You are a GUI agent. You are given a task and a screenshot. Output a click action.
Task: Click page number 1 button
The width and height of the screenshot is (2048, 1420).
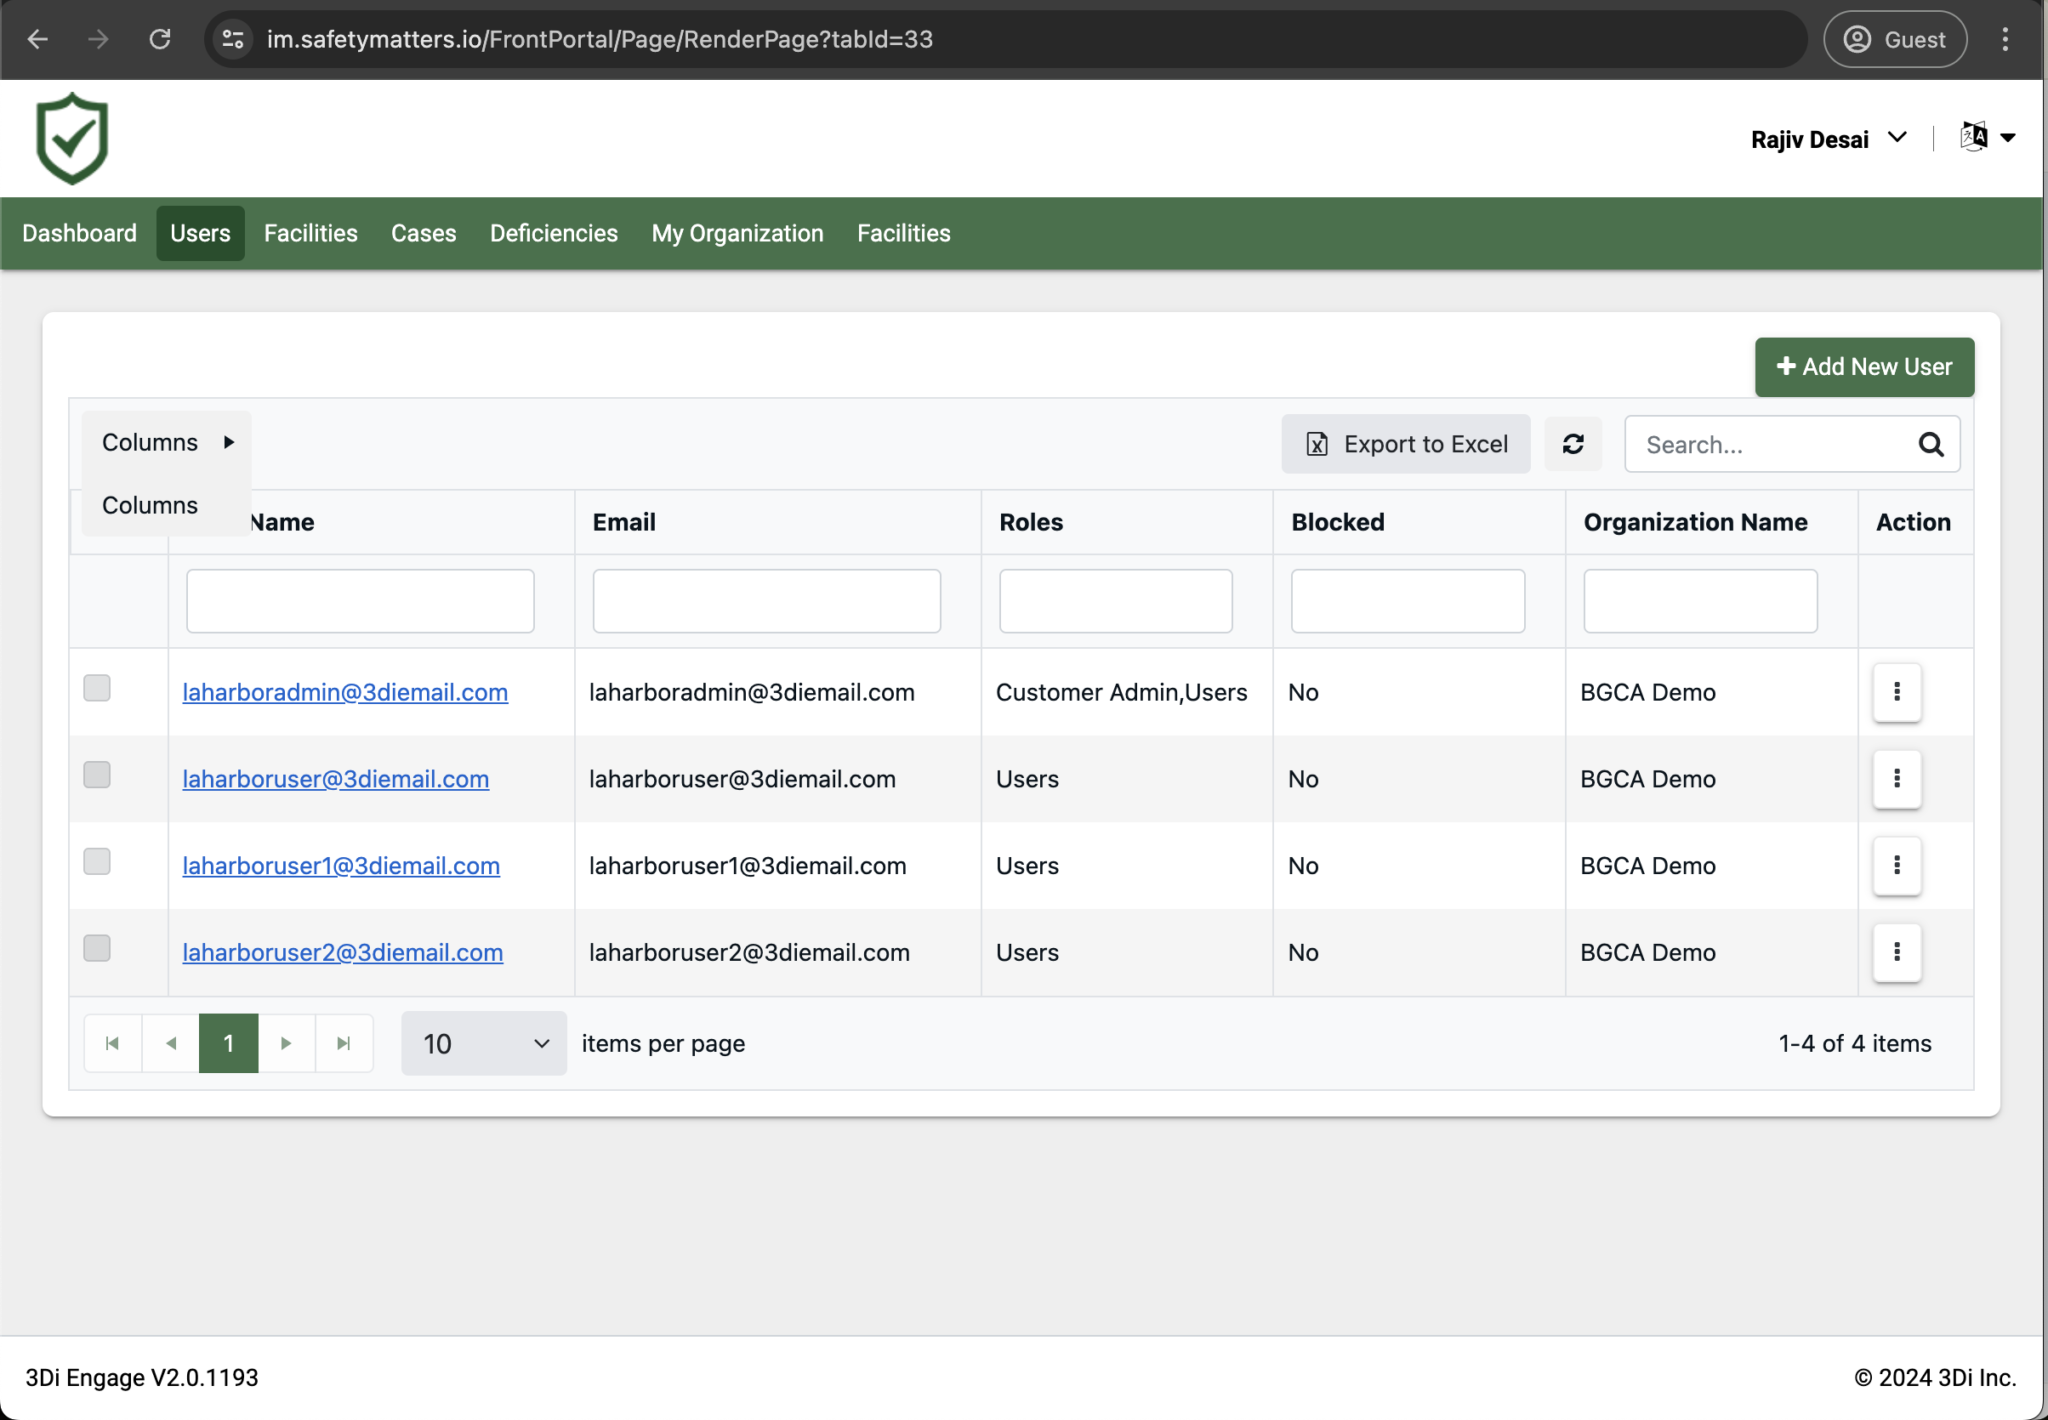[228, 1043]
